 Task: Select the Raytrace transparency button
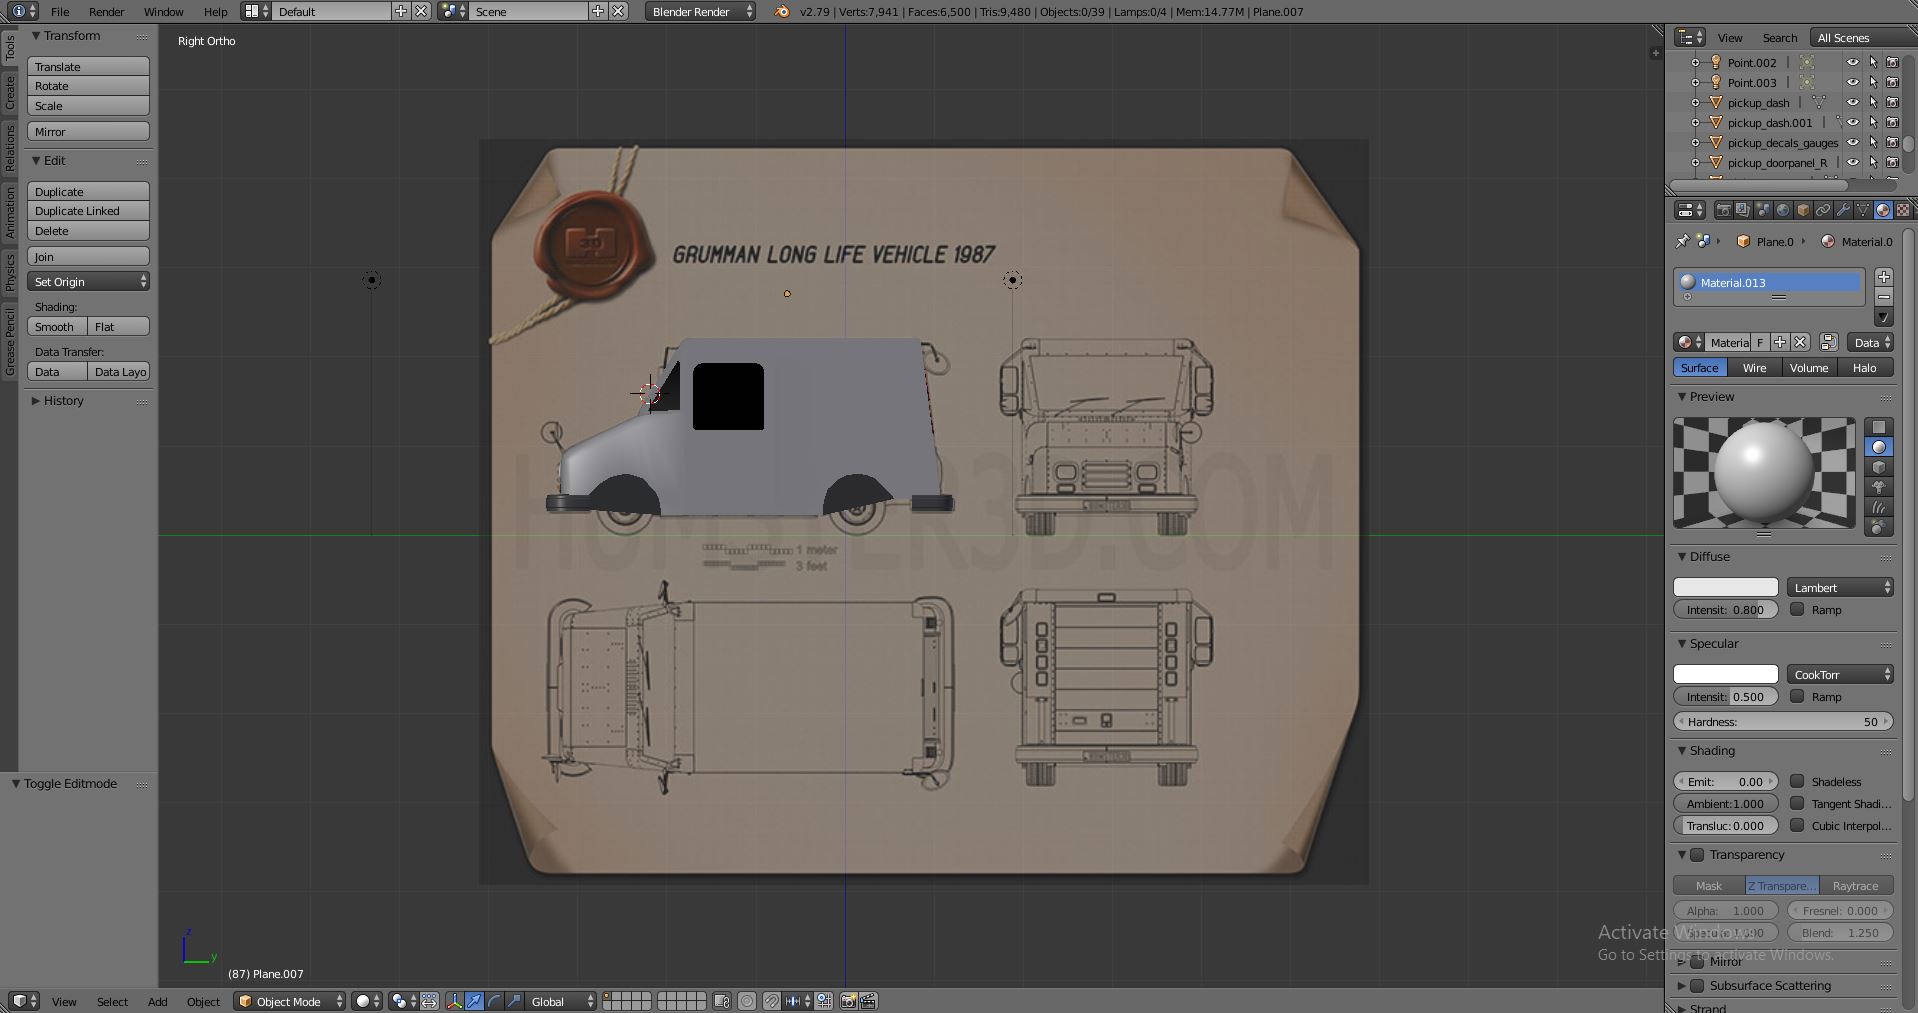(x=1856, y=885)
